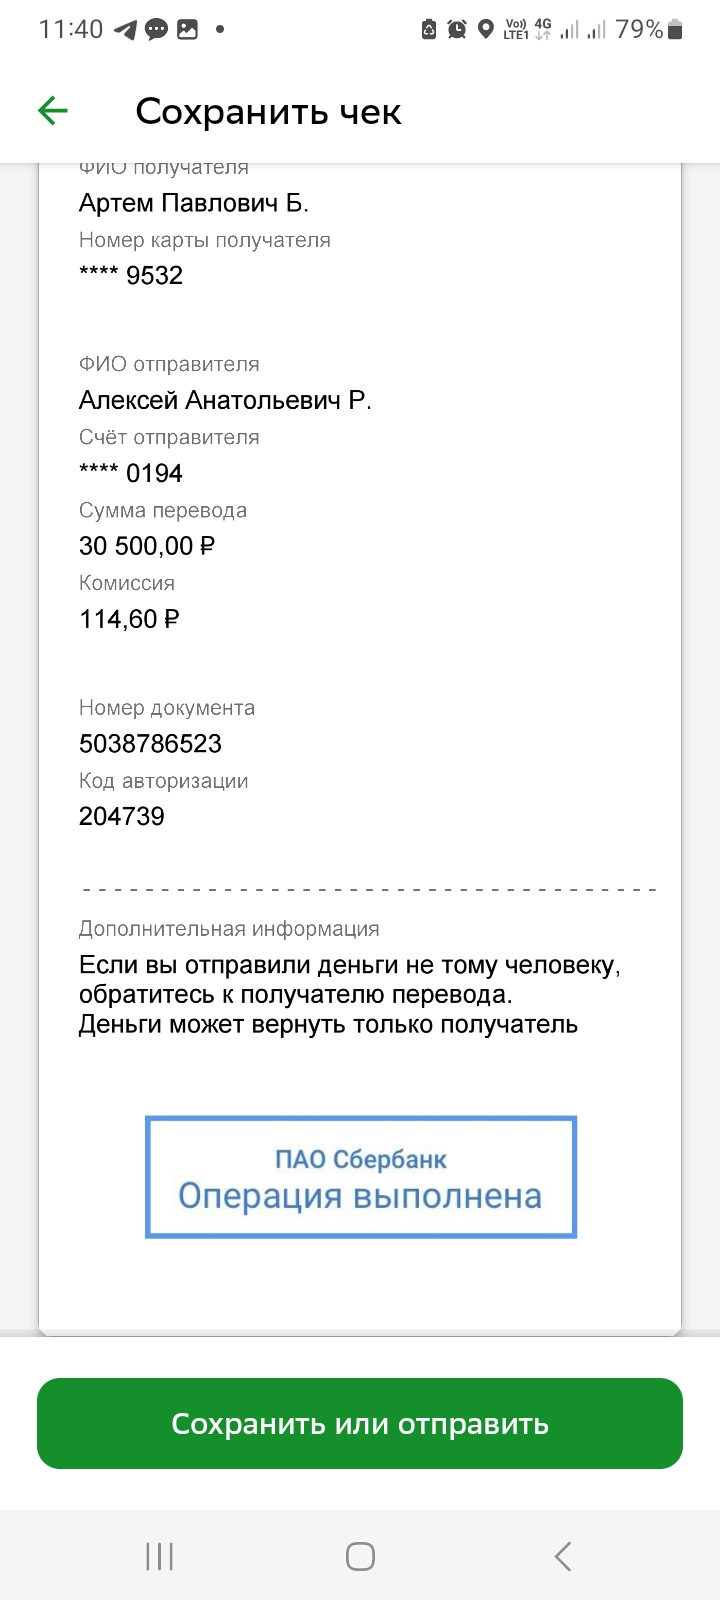Tap the sender name 'Алексей Анатольевич Р.'
Image resolution: width=720 pixels, height=1600 pixels.
point(225,401)
